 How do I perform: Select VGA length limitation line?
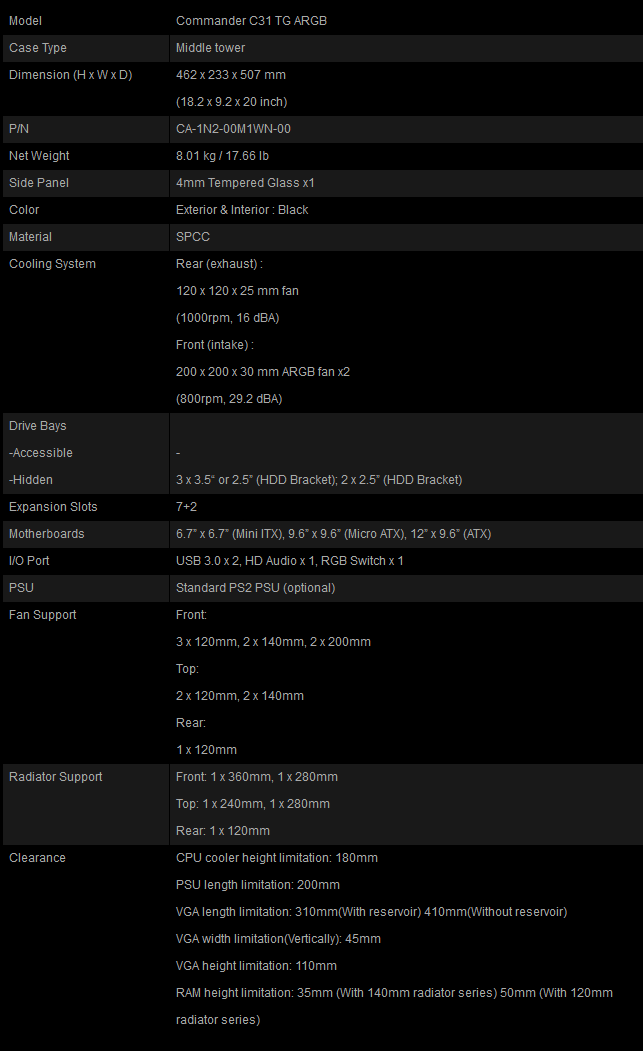click(371, 912)
